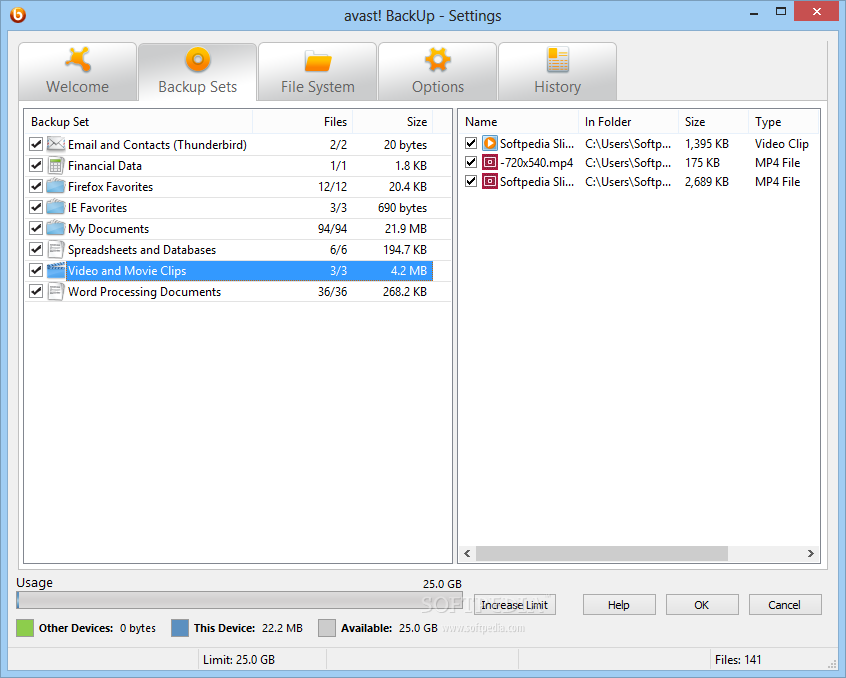Screen dimensions: 846x678
Task: Click document icon beside Word Processing Documents
Action: click(56, 291)
